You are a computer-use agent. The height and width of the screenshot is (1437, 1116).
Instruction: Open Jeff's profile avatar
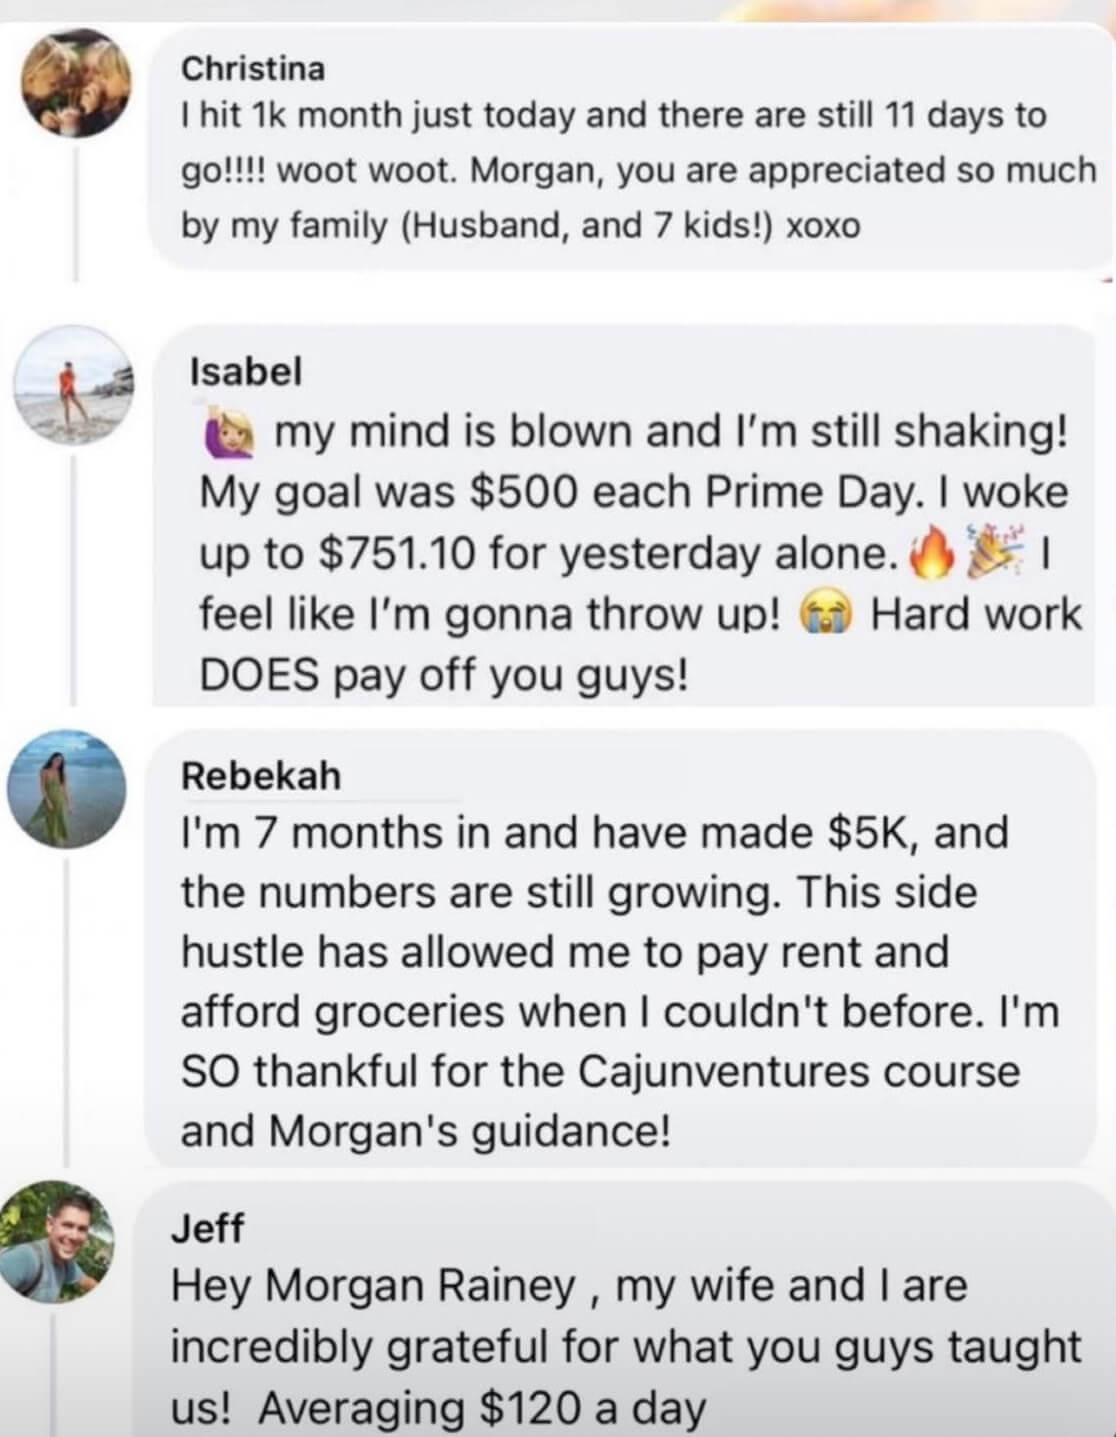[67, 1239]
